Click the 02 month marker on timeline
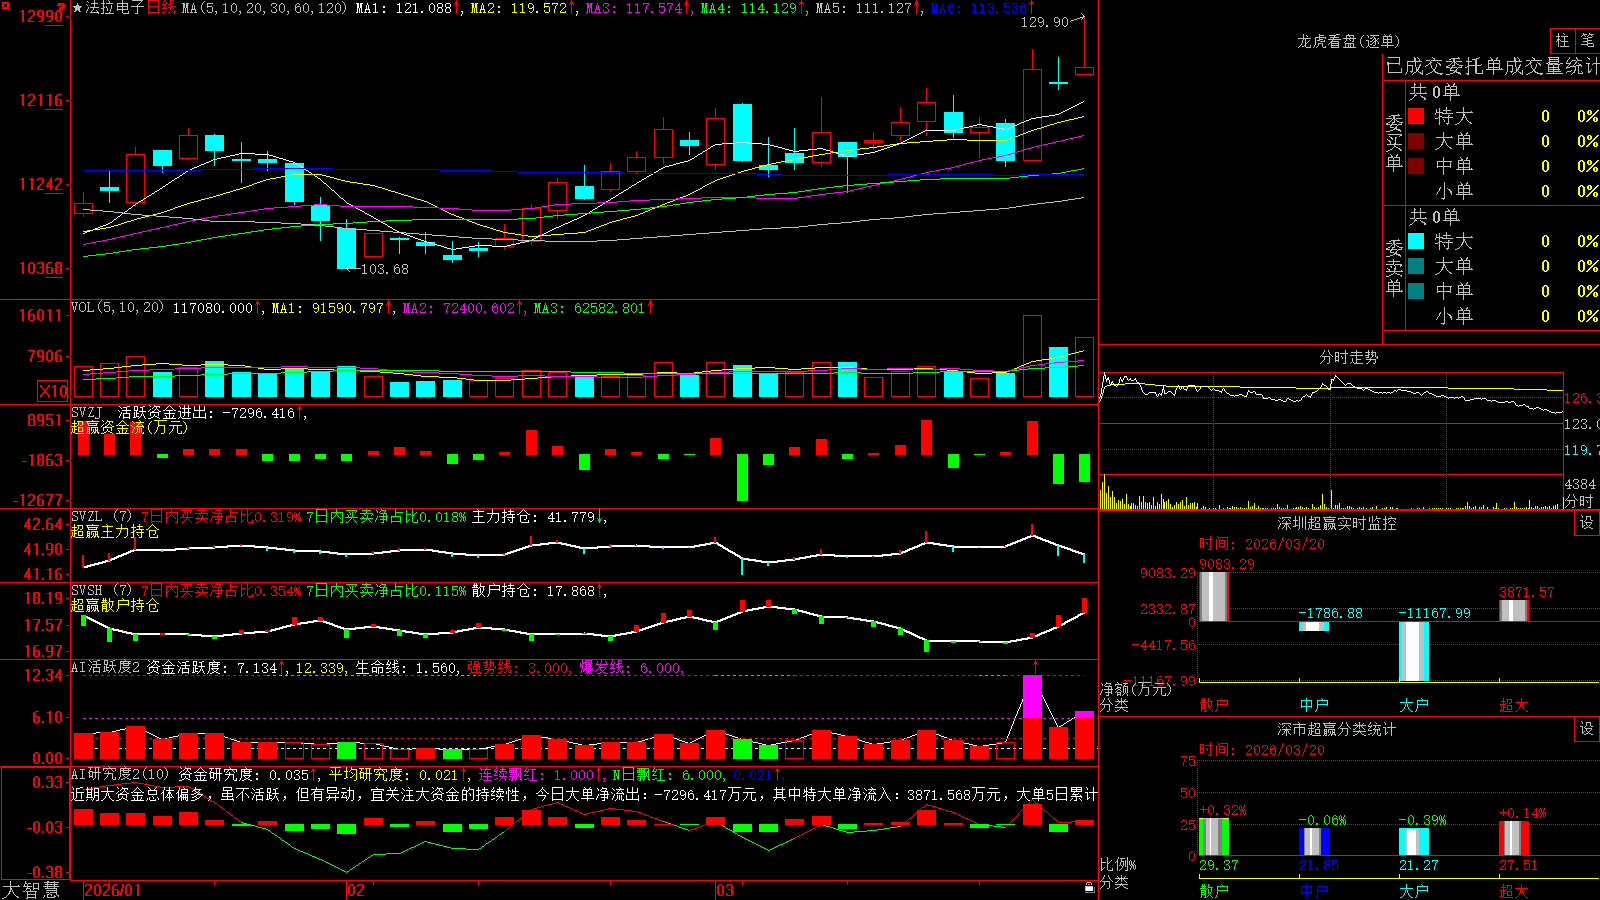 356,890
